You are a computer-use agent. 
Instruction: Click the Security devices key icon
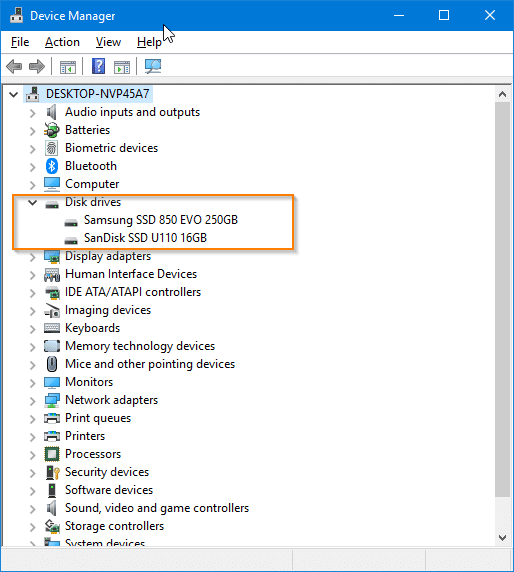point(53,472)
